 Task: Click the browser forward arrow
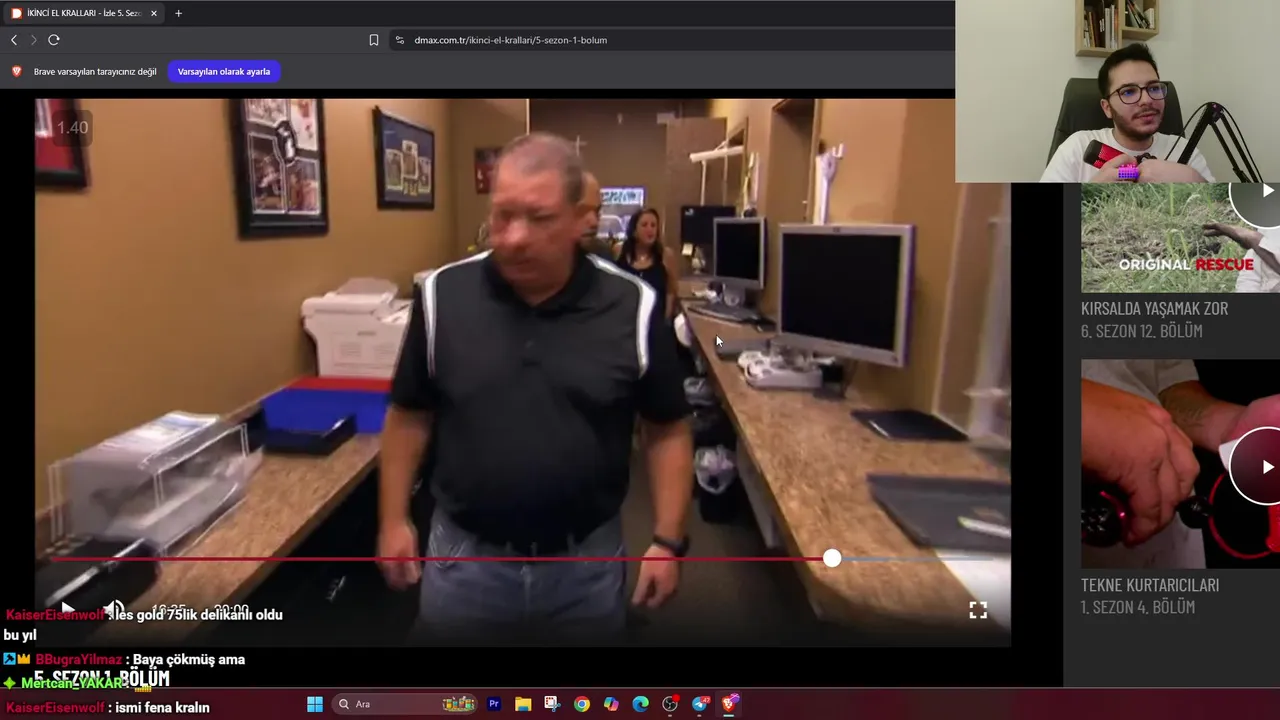click(x=33, y=40)
